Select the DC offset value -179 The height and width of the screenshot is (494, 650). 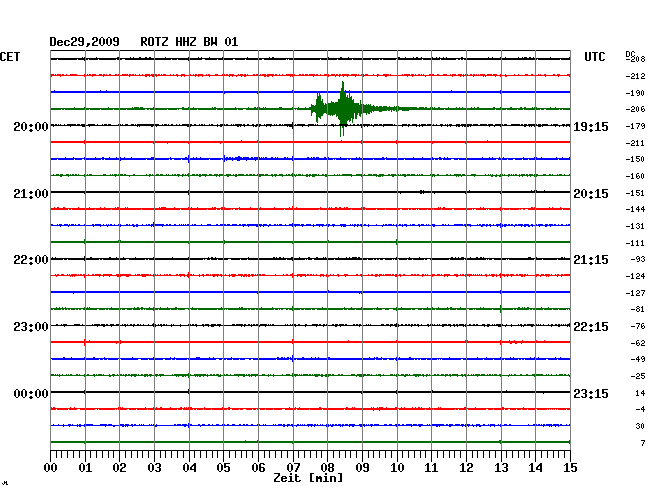635,126
